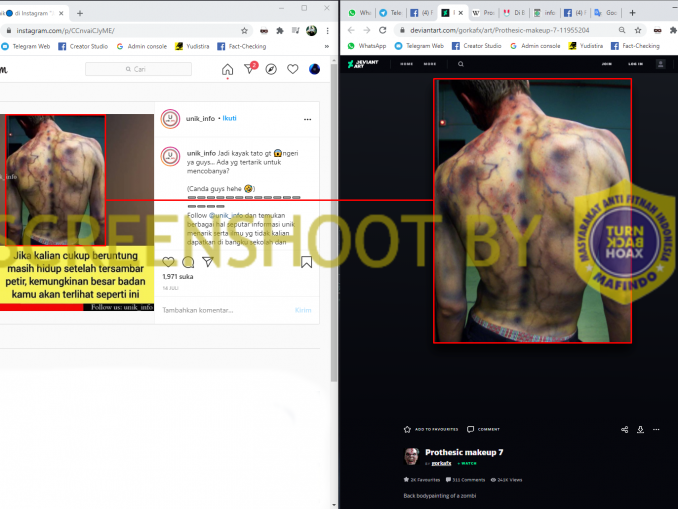The image size is (678, 509).
Task: Open Instagram direct messages icon
Action: click(250, 68)
